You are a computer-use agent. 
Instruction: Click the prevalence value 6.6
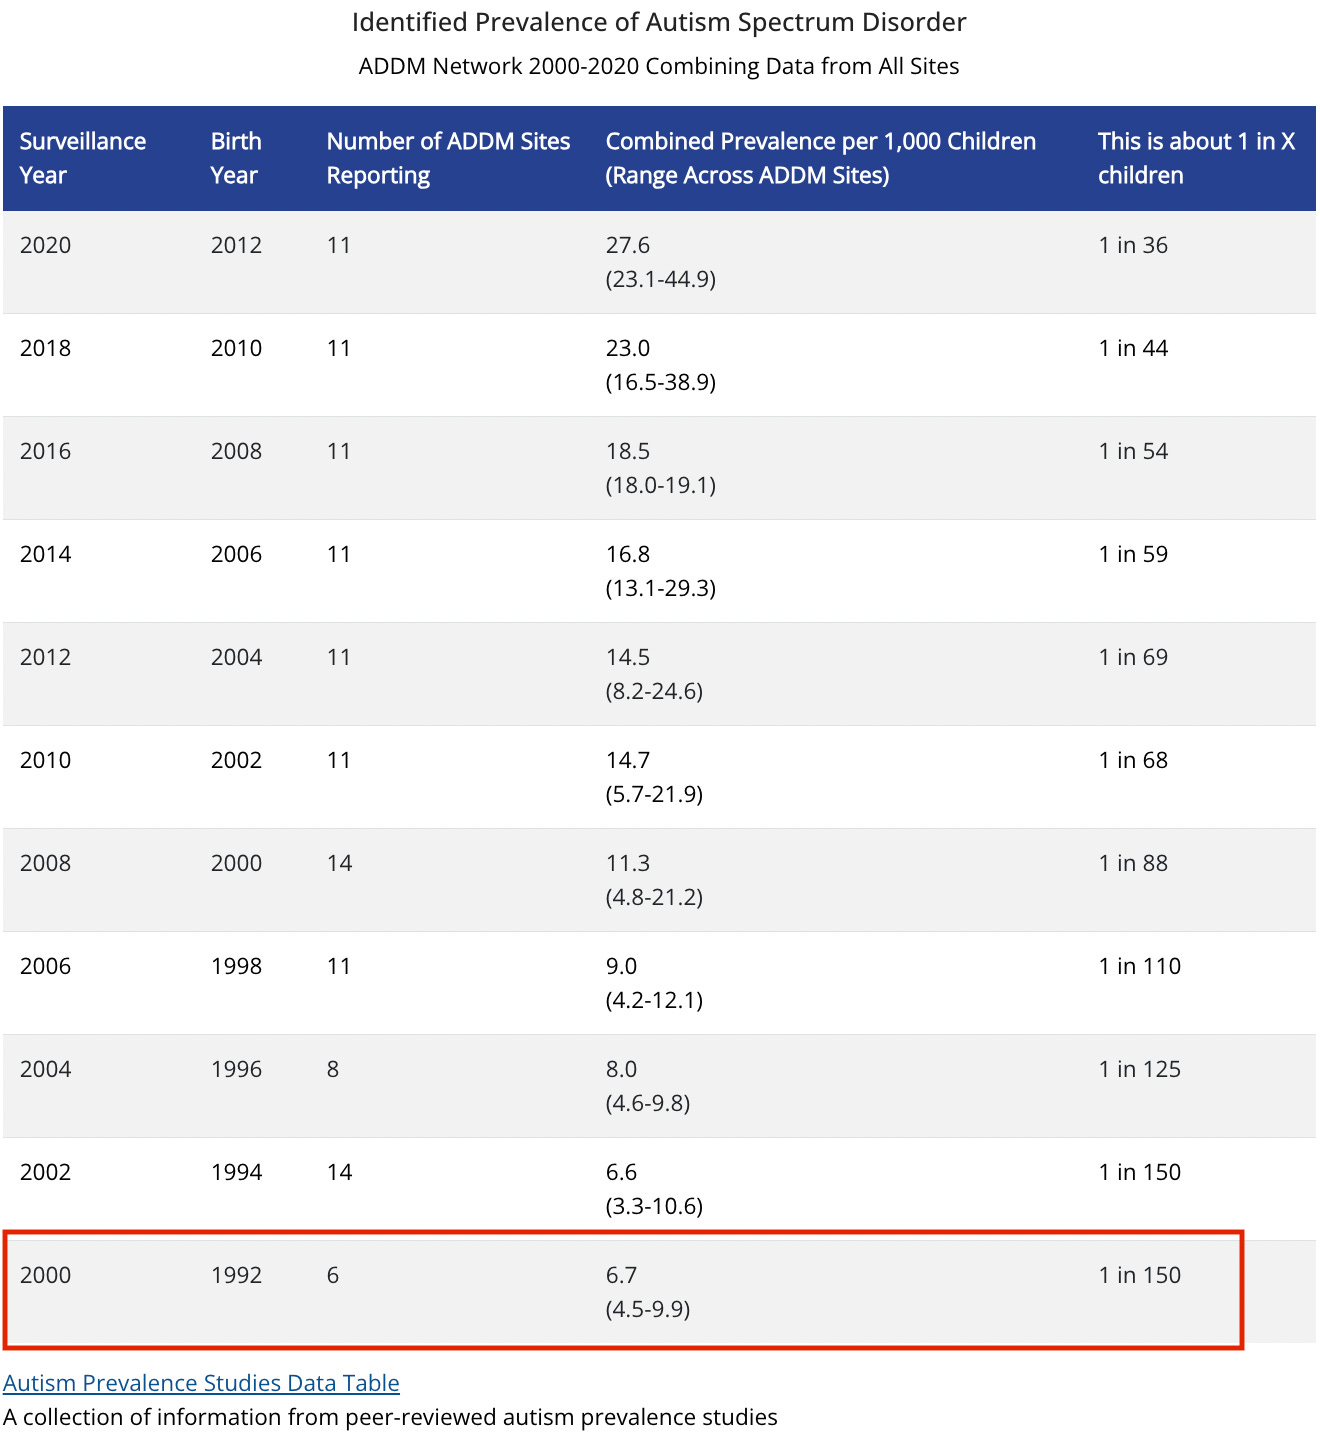[x=622, y=1172]
